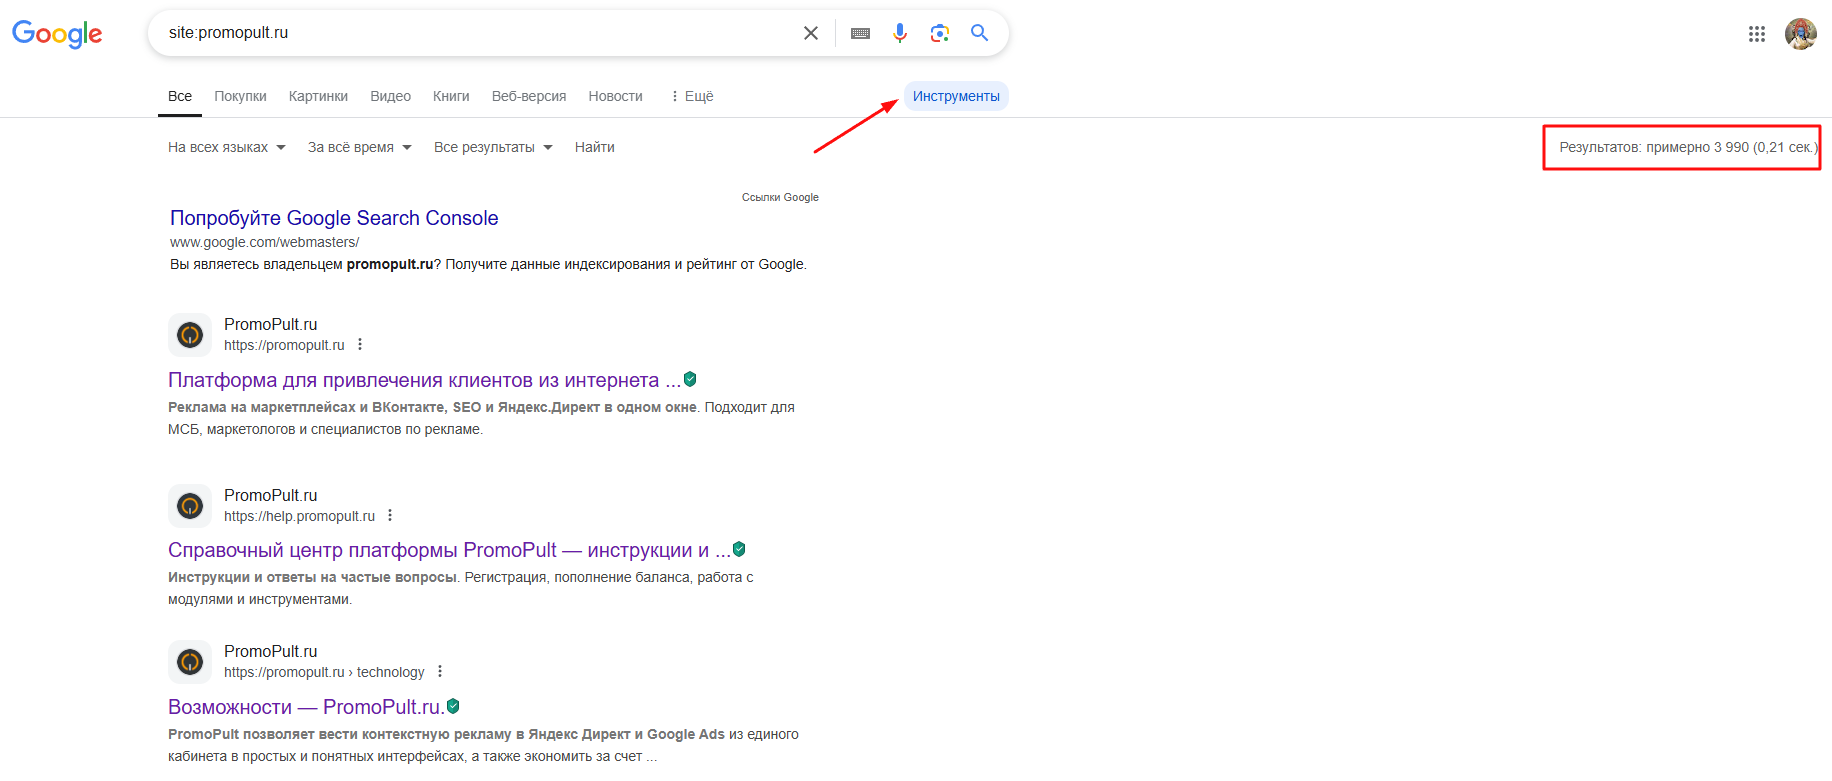Open 'Попробуйте Google Search Console' link
This screenshot has height=781, width=1832.
click(x=334, y=218)
